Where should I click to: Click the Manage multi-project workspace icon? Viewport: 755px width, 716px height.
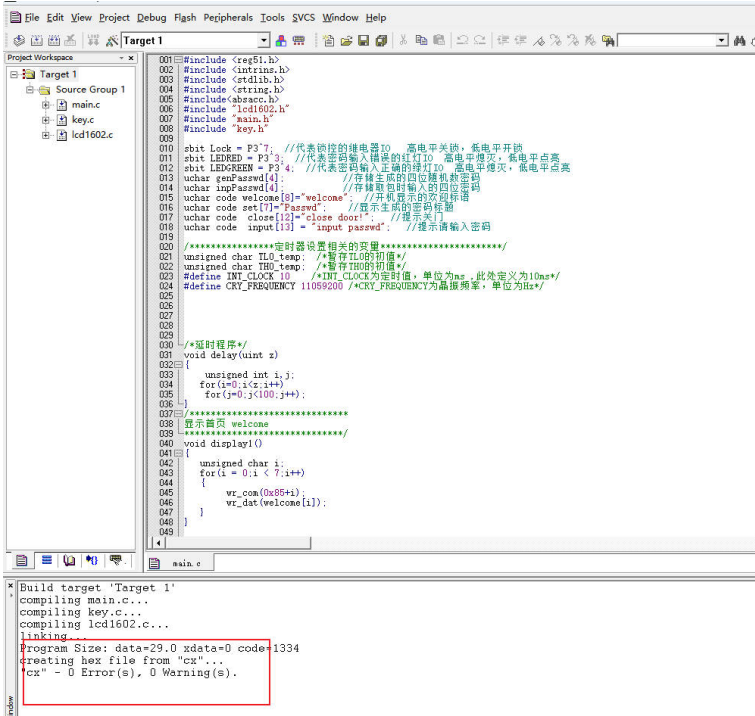[x=299, y=40]
